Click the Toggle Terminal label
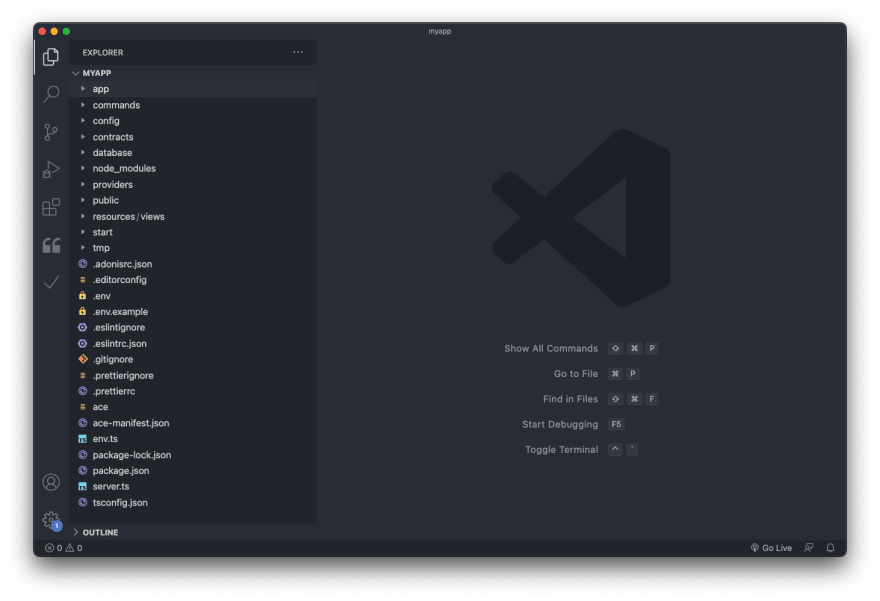Viewport: 880px width, 601px height. (x=561, y=449)
